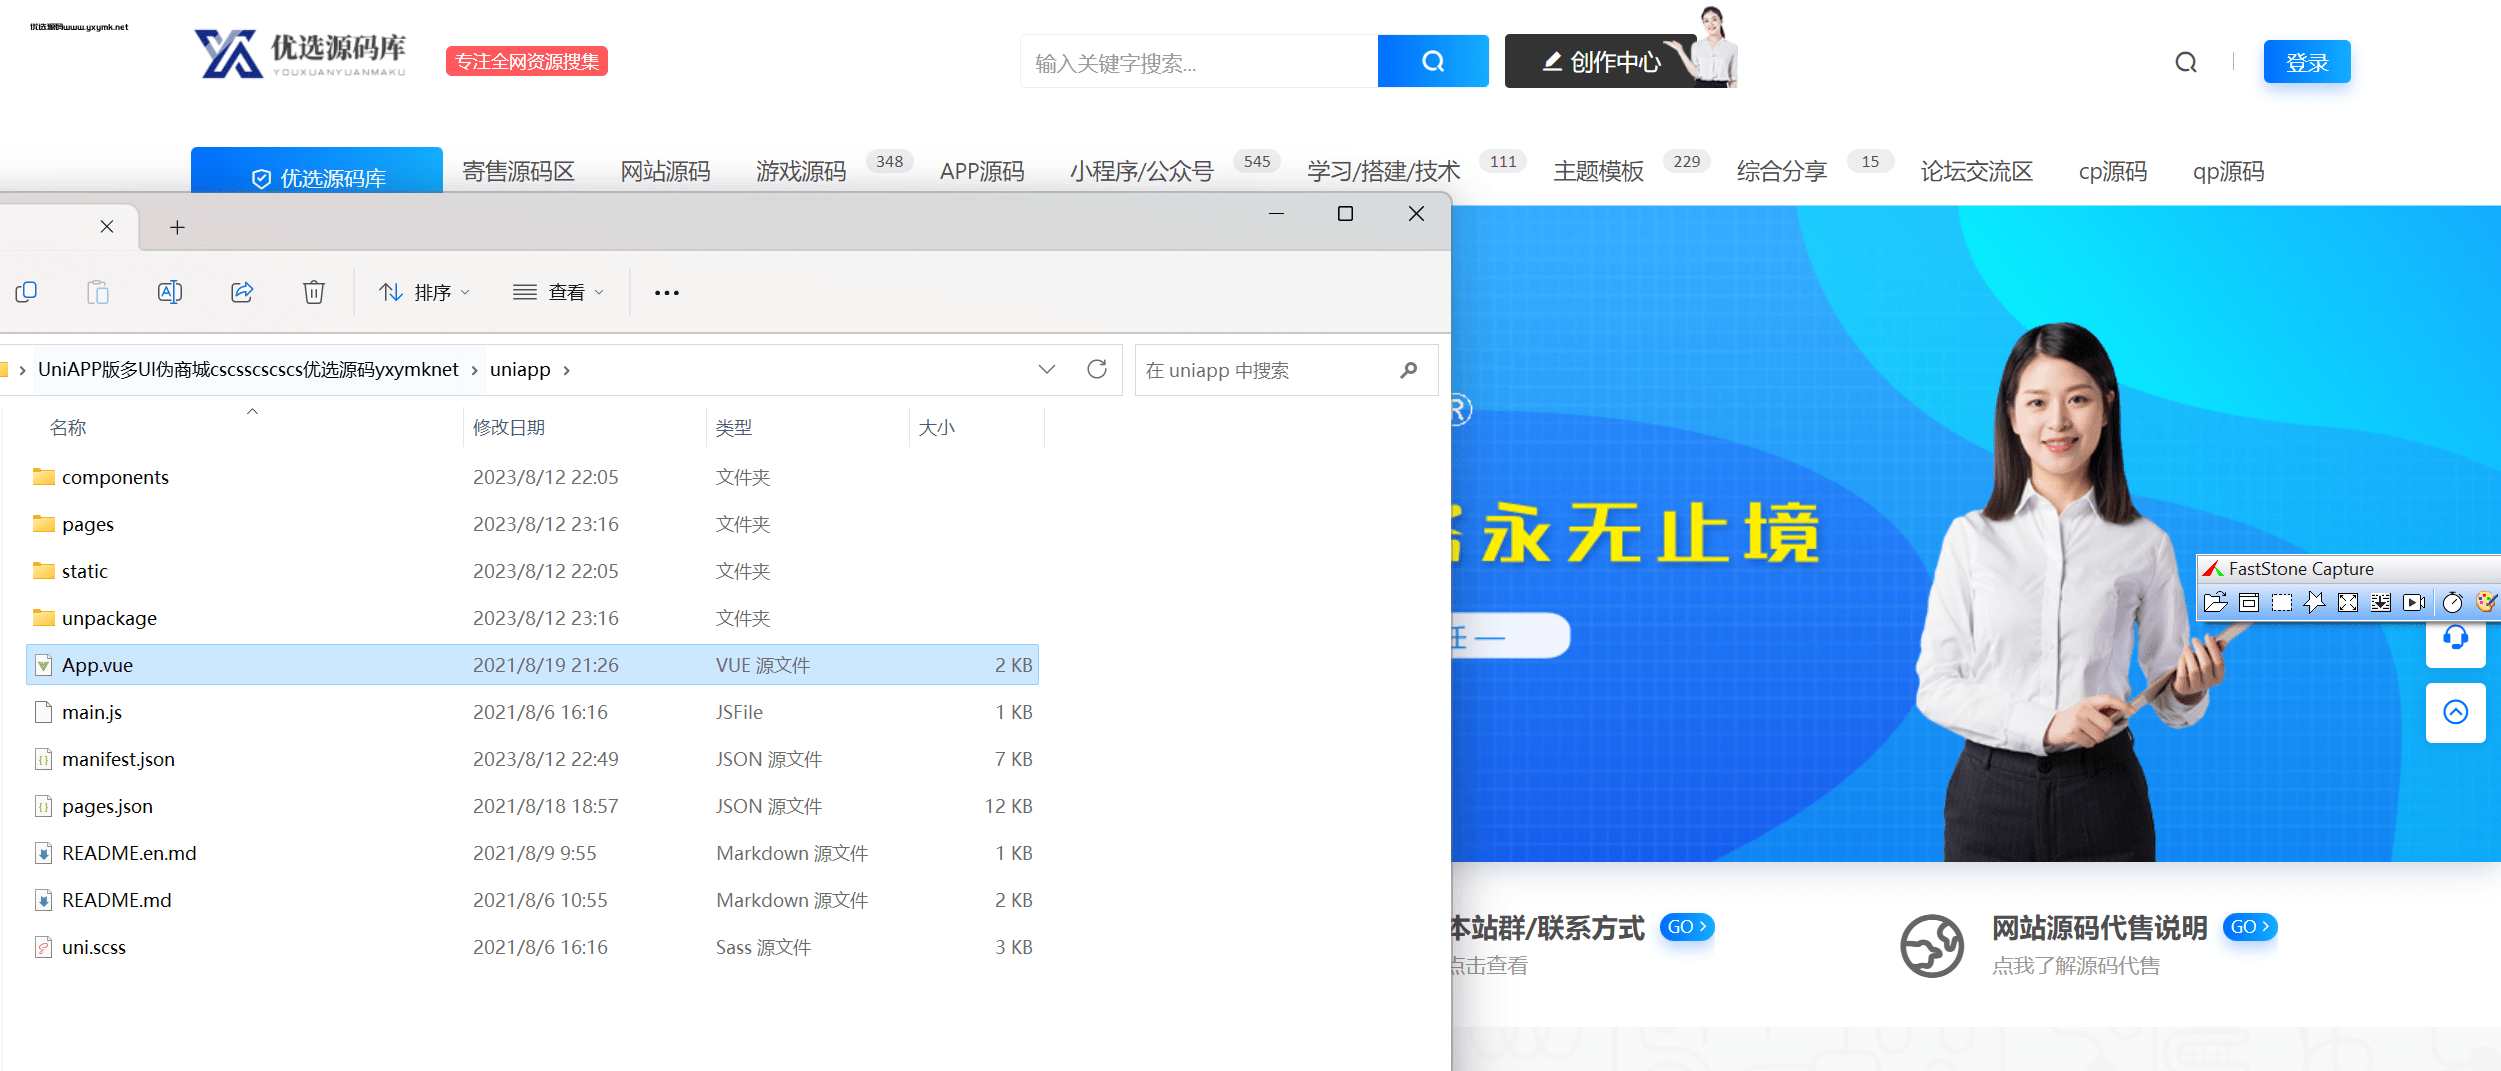Click the Explorer rename icon
2501x1071 pixels.
tap(170, 292)
